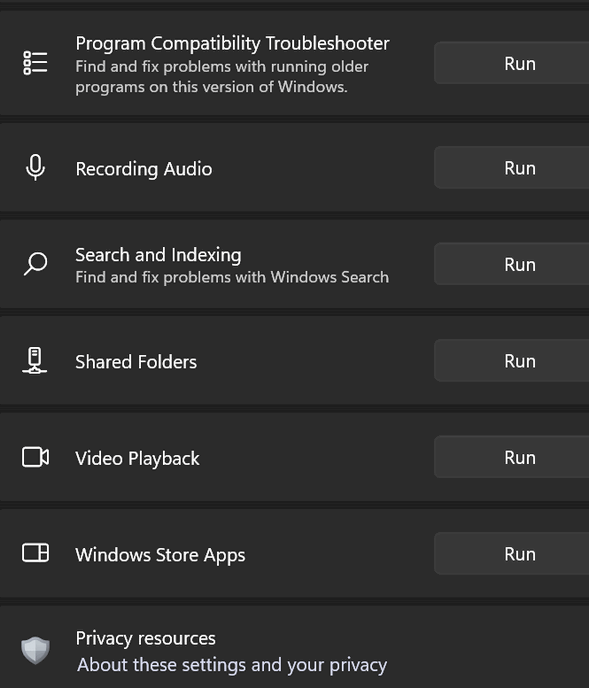This screenshot has height=688, width=589.
Task: Click 'Find and fix problems with running older' description
Action: point(222,67)
